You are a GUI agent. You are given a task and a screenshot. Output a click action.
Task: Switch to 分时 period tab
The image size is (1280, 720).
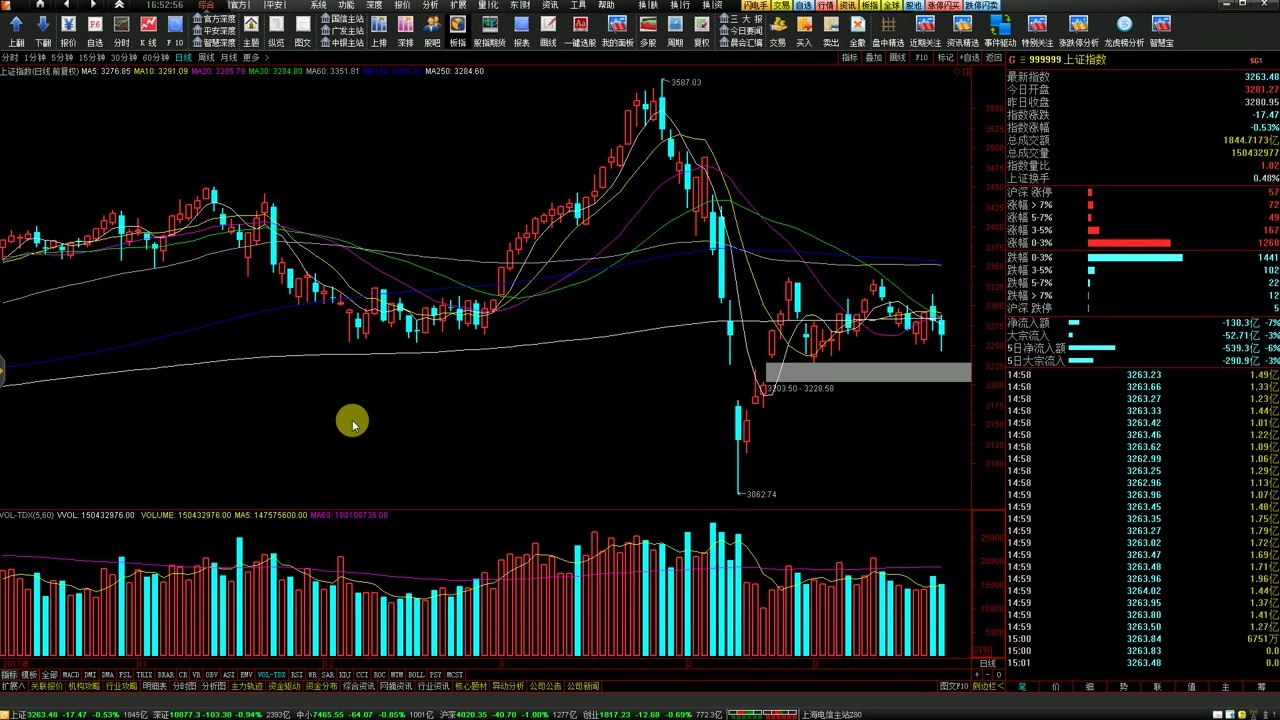(10, 58)
